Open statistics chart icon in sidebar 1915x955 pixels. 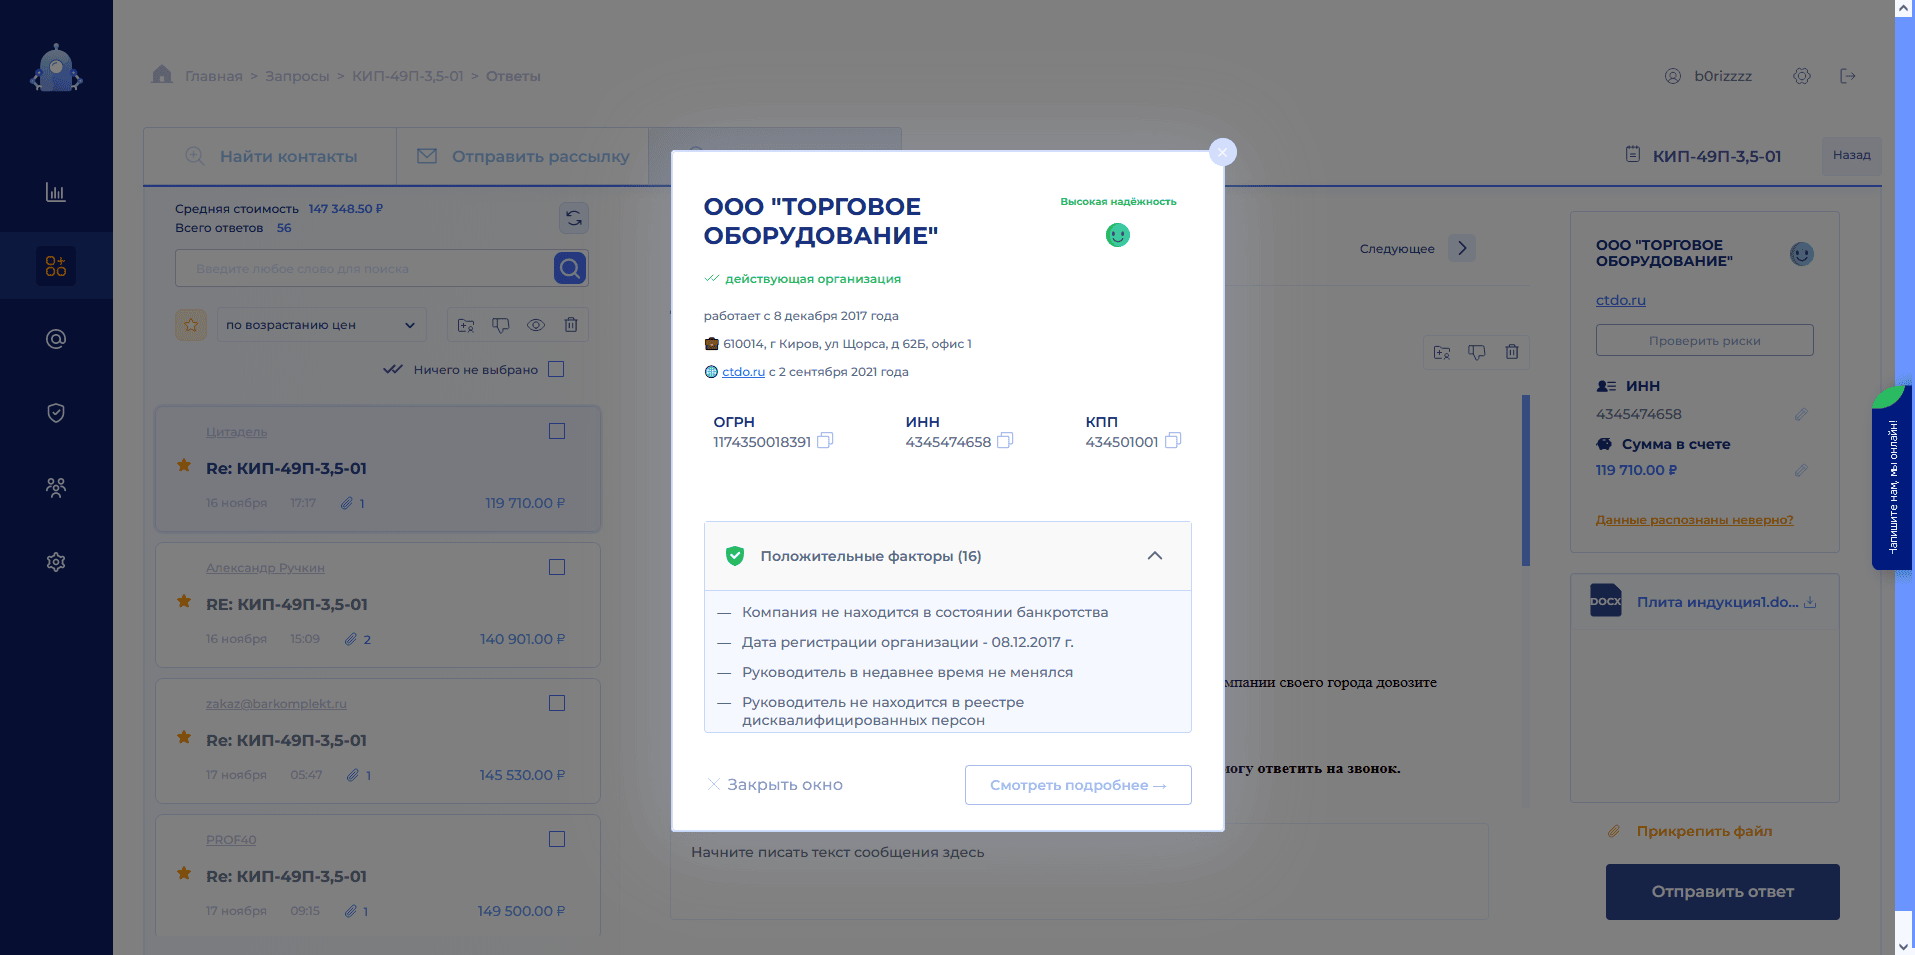click(x=56, y=192)
